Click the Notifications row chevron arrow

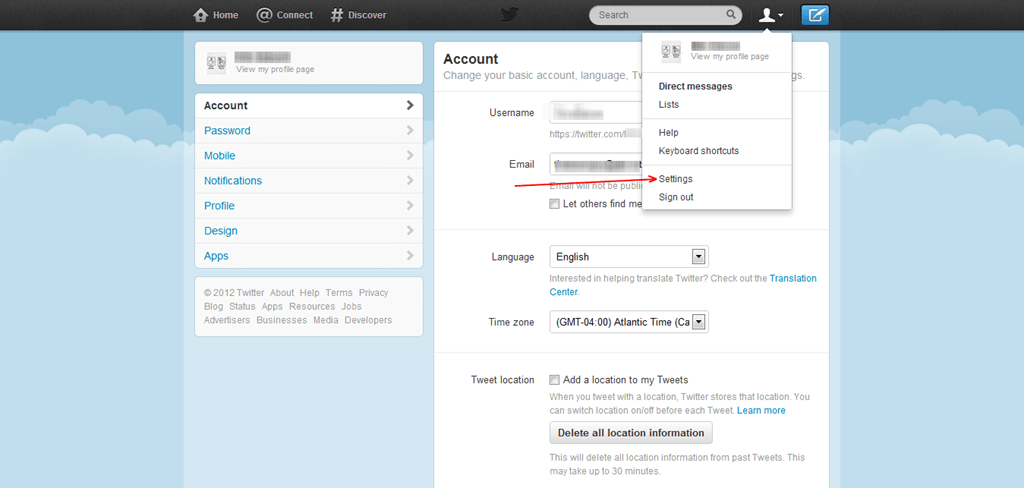(410, 180)
